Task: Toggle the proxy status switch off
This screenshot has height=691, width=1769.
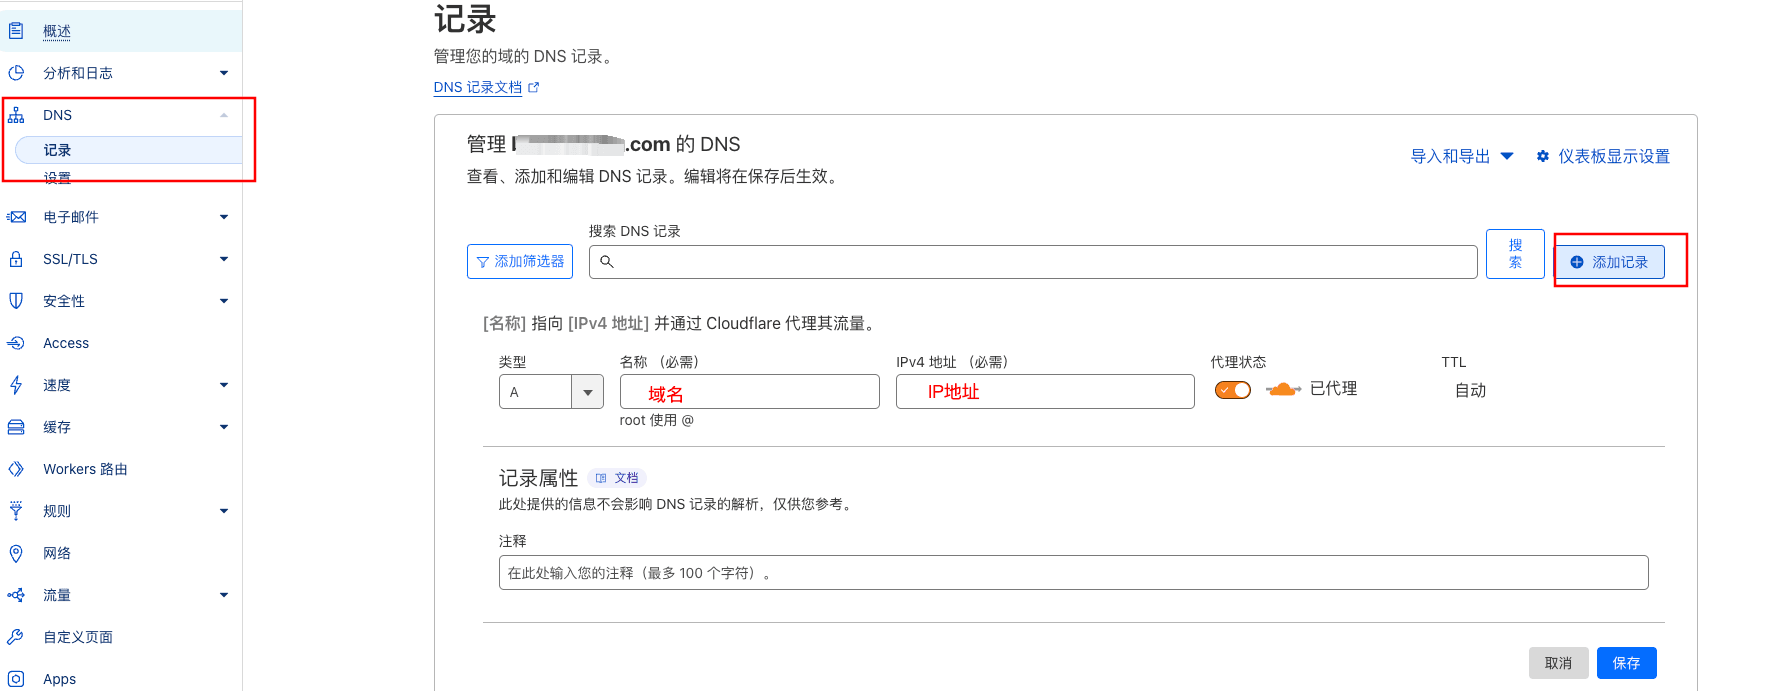Action: (x=1233, y=390)
